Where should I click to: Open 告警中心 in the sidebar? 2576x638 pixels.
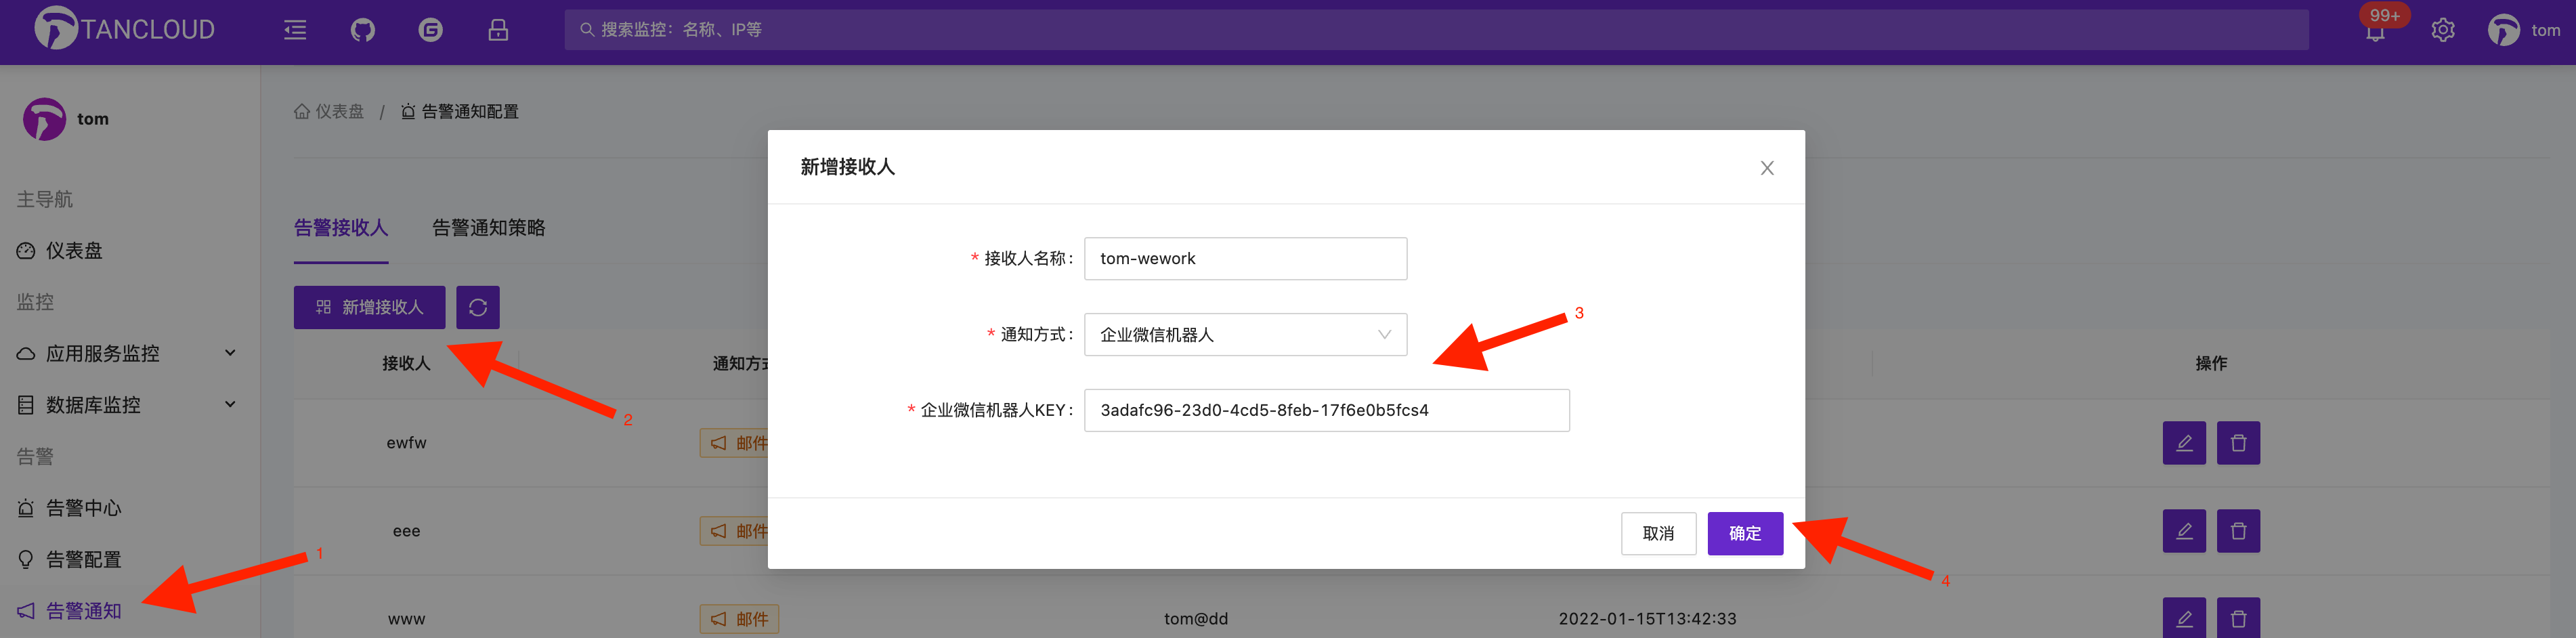coord(84,508)
